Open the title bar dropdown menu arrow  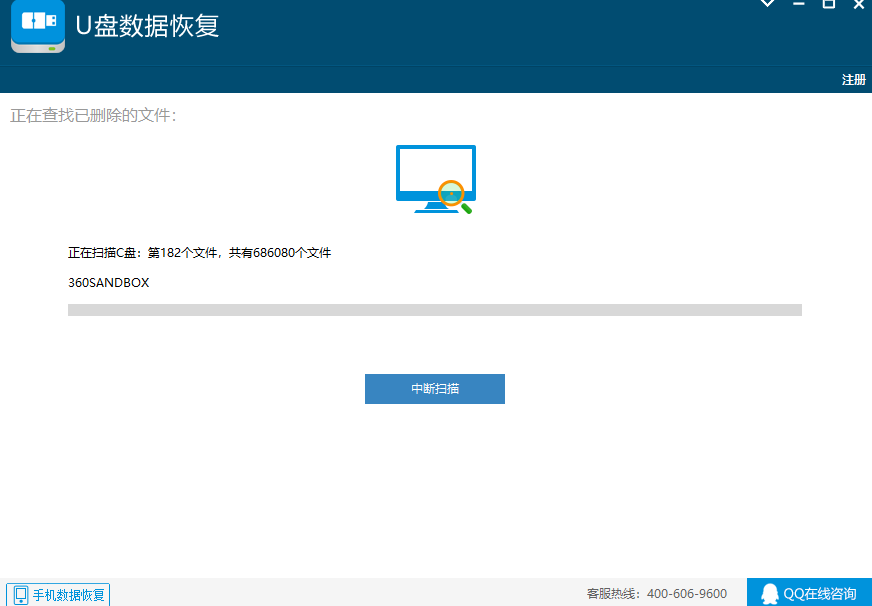[x=767, y=4]
